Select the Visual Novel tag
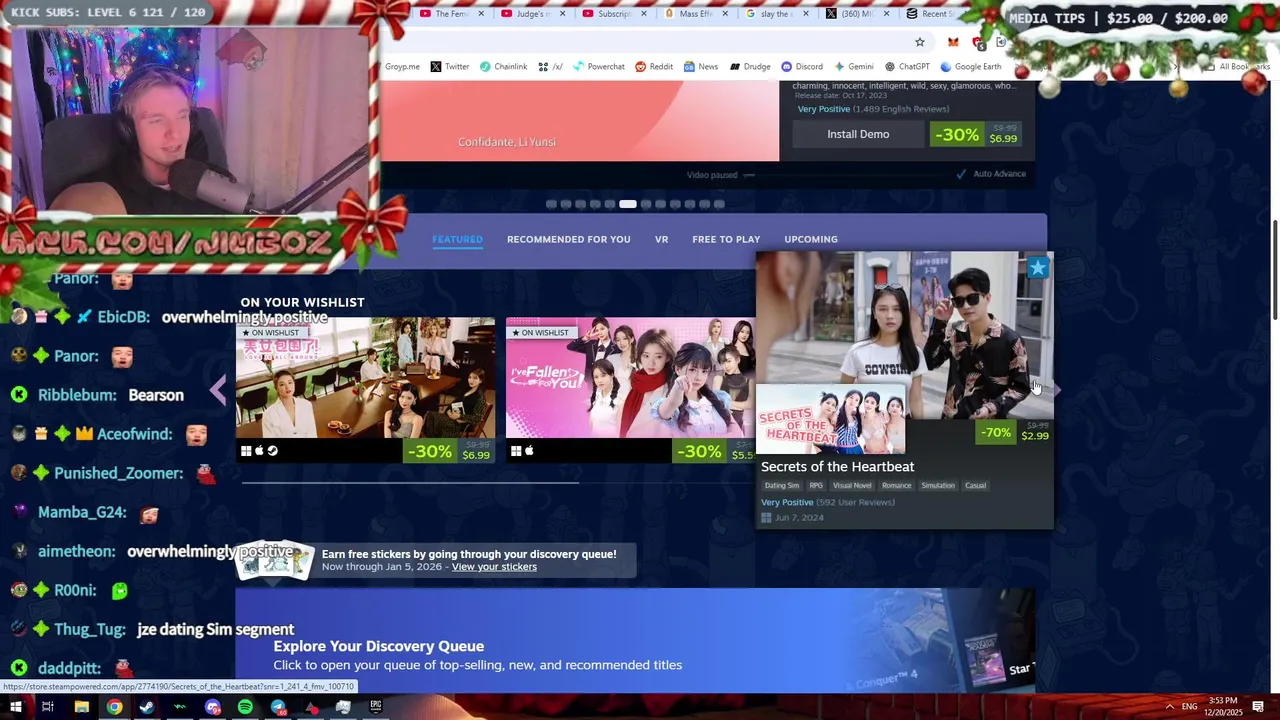The height and width of the screenshot is (720, 1280). pyautogui.click(x=852, y=486)
